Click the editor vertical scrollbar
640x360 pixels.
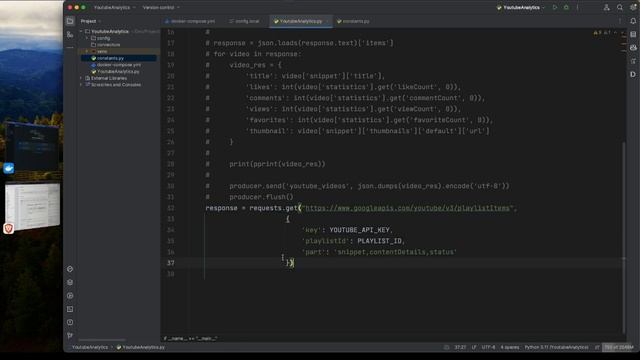[623, 237]
